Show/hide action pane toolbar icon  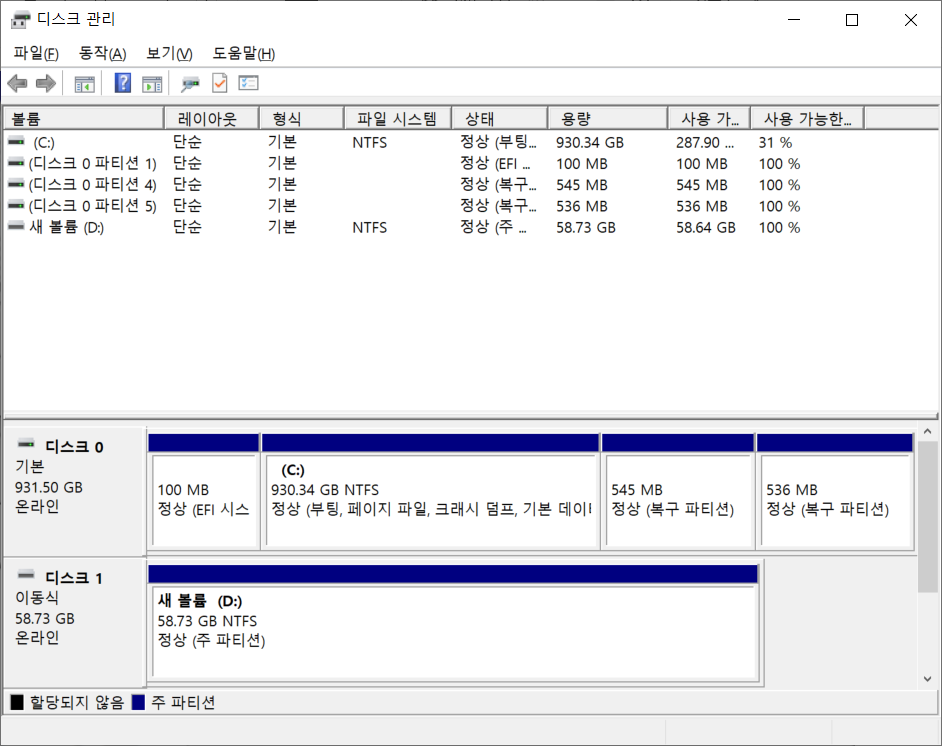point(152,84)
